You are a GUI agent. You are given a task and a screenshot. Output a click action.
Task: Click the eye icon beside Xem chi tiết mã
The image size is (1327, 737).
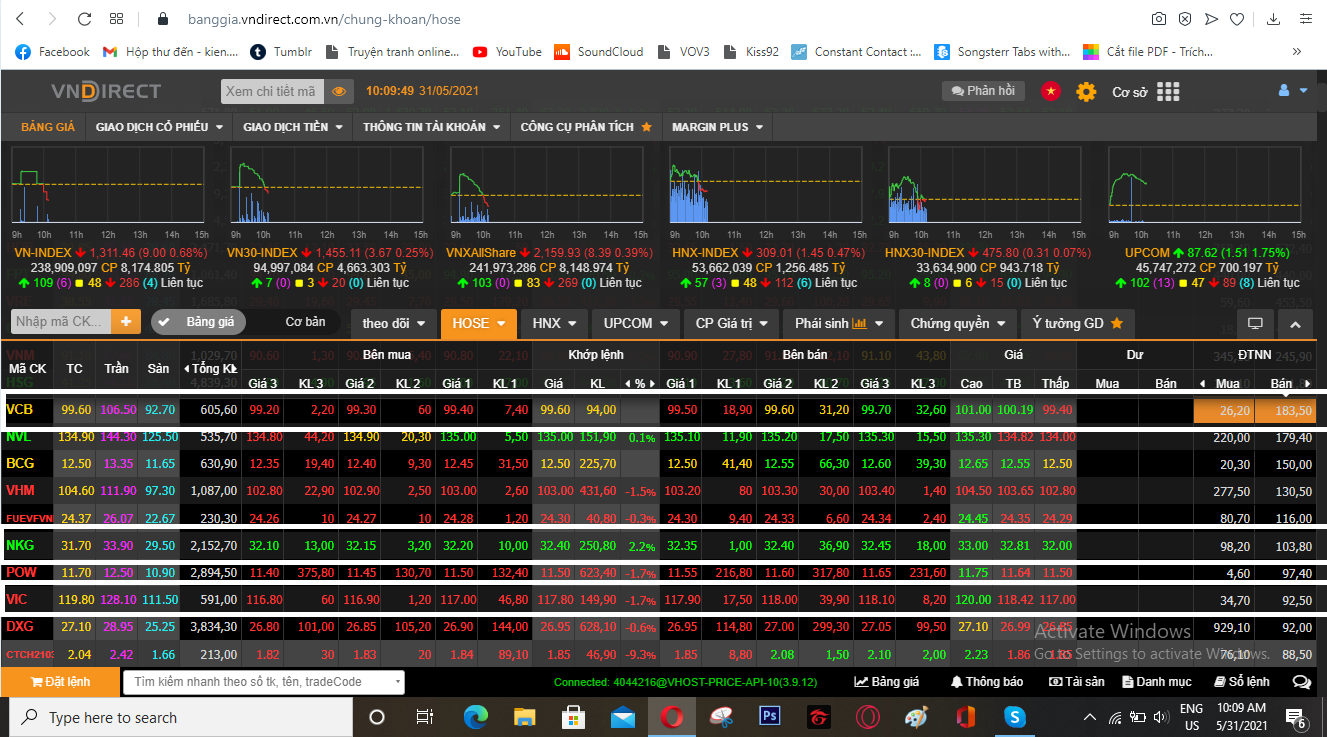point(339,92)
